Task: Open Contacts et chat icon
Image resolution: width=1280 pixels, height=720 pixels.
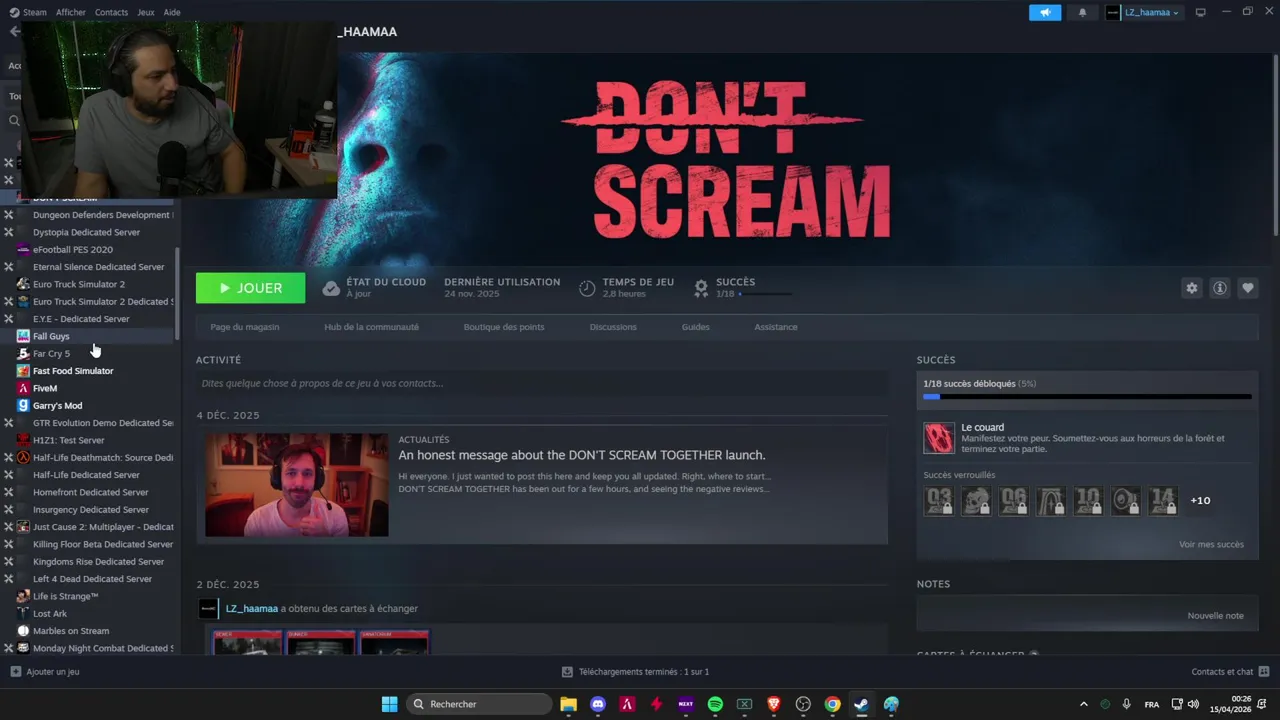Action: [x=1264, y=672]
